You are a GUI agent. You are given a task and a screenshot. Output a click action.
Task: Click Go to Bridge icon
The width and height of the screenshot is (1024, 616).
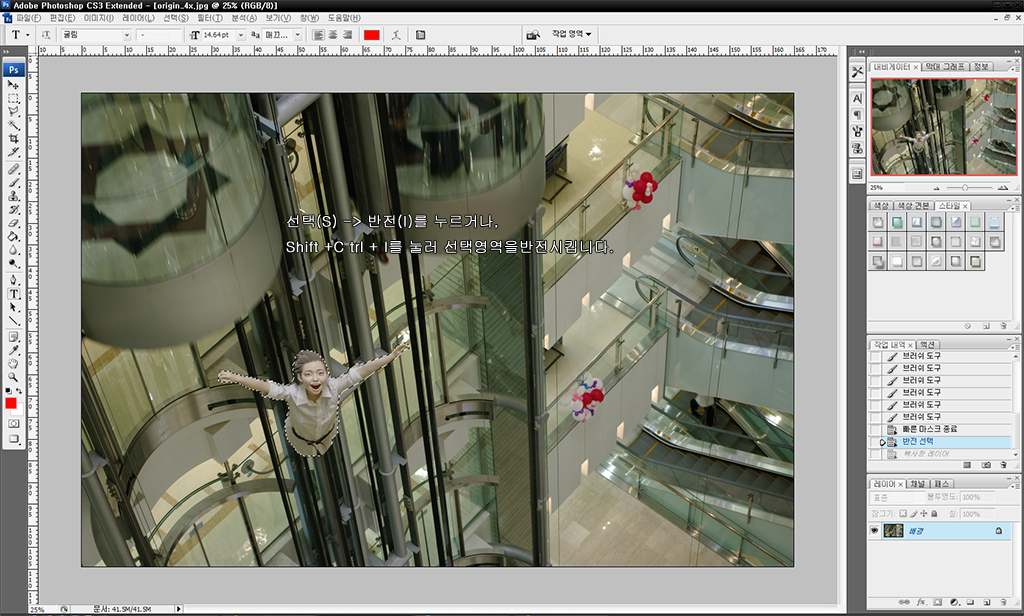point(534,35)
